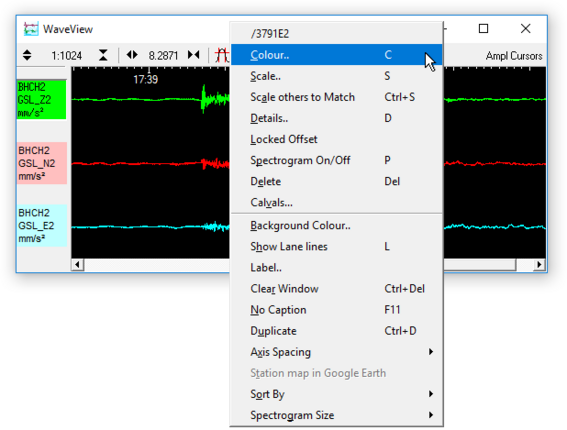Click the horizontal compress arrows icon
Image resolution: width=567 pixels, height=430 pixels.
pyautogui.click(x=193, y=55)
